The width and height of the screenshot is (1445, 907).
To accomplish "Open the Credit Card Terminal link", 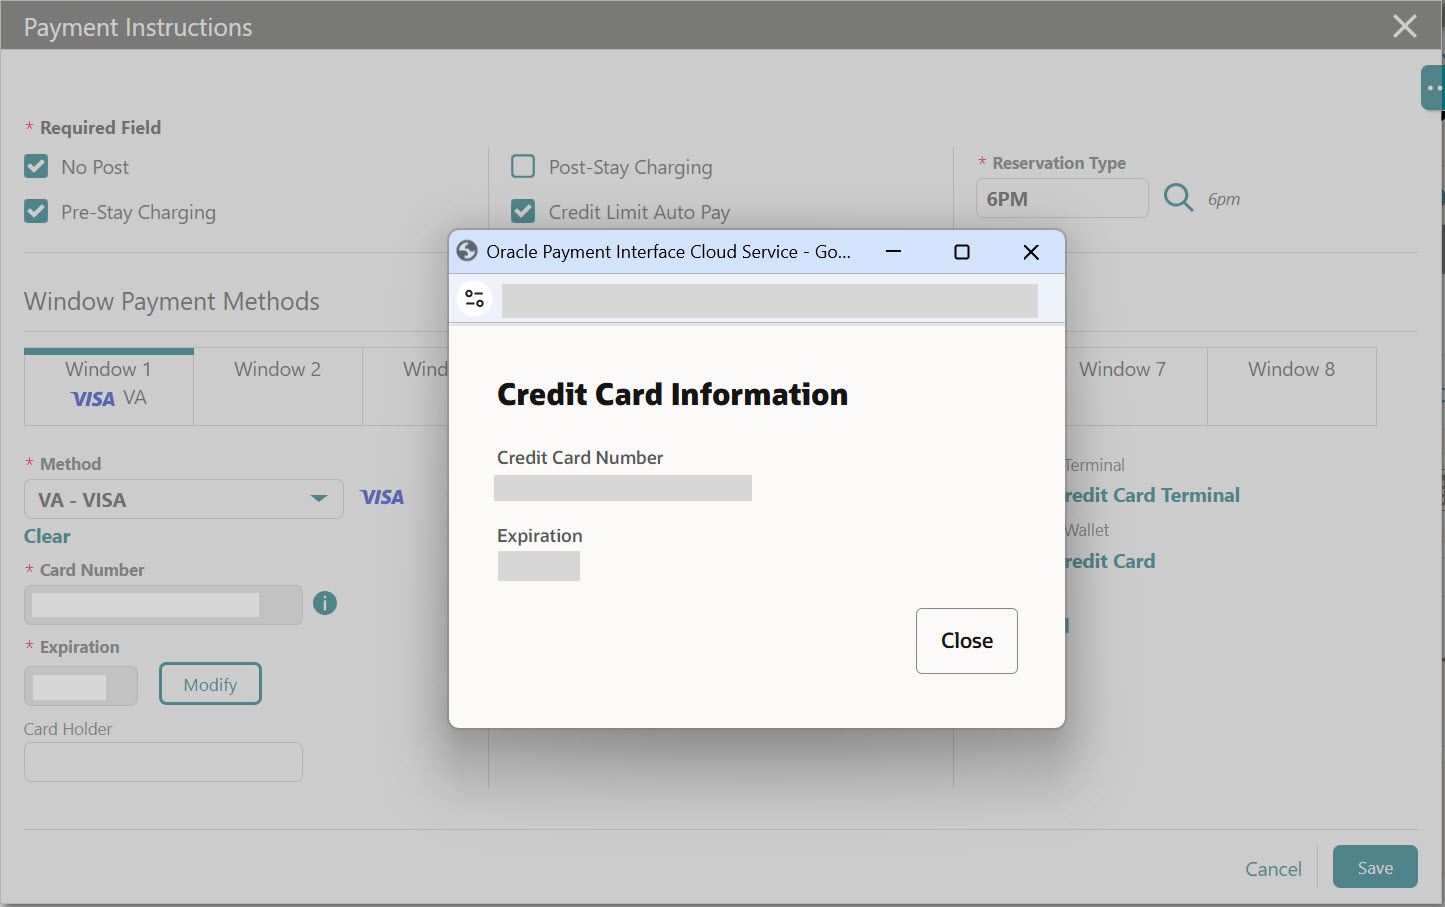I will pyautogui.click(x=1148, y=495).
